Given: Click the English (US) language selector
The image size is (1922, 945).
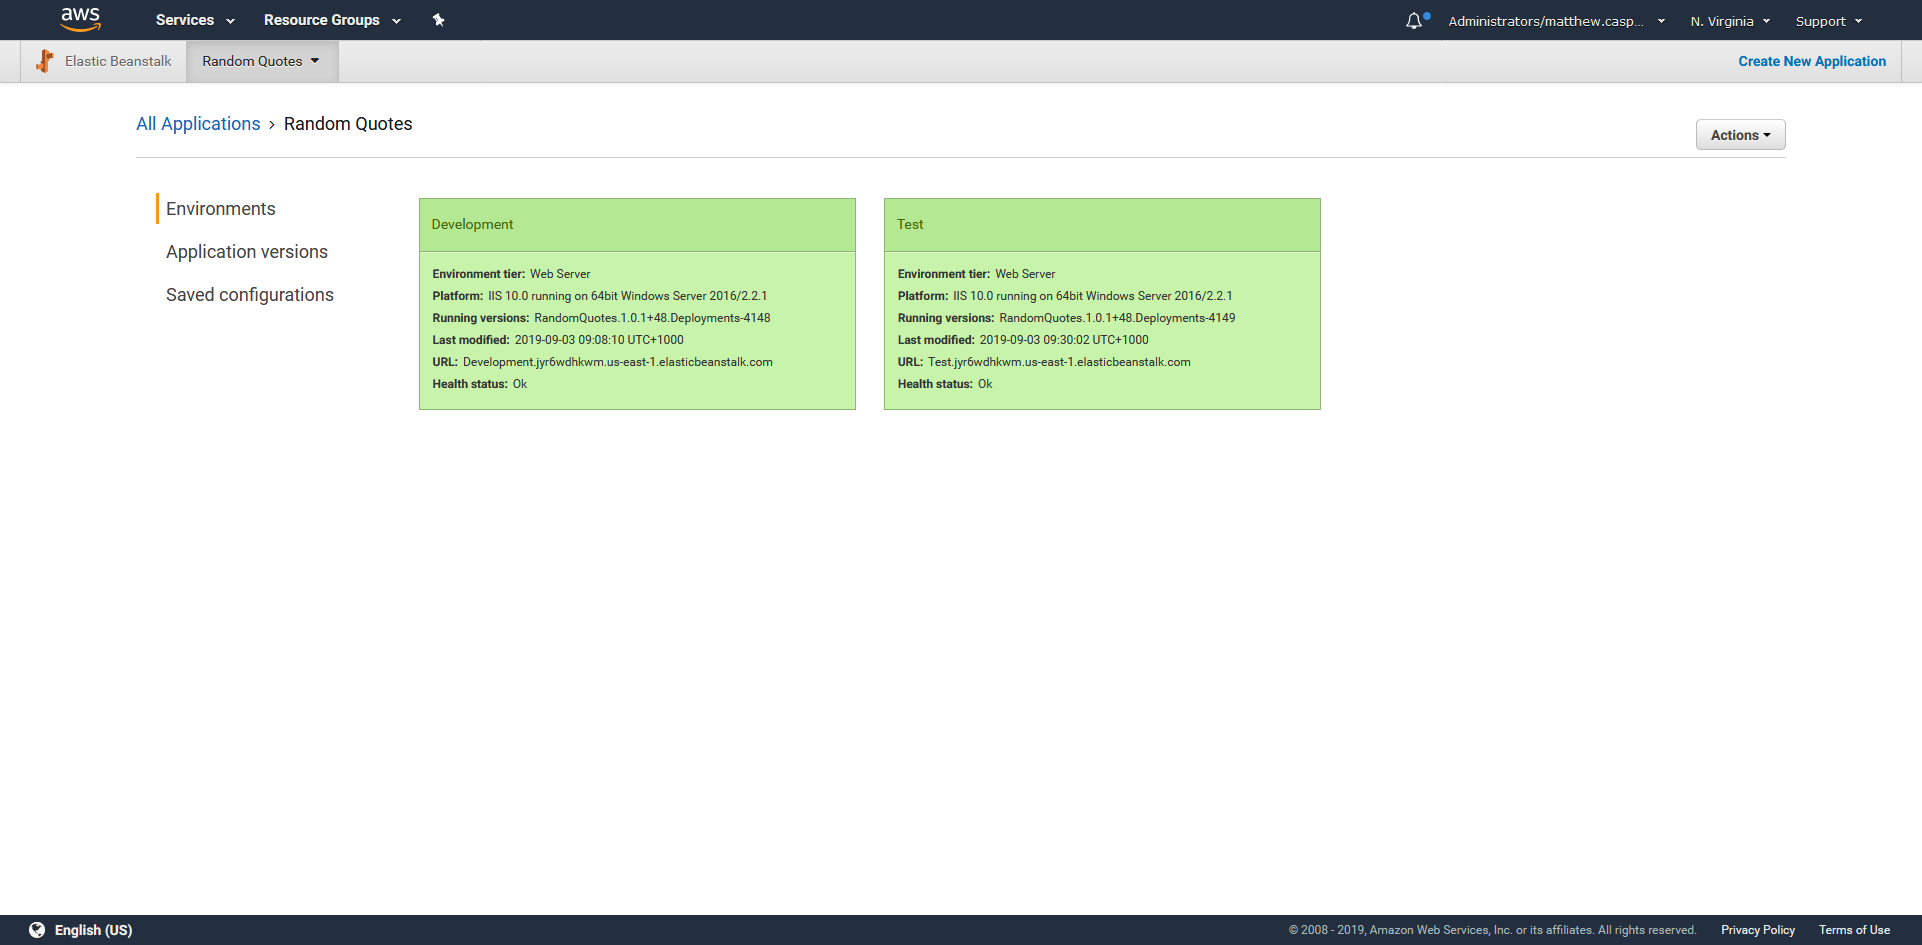Looking at the screenshot, I should (93, 930).
